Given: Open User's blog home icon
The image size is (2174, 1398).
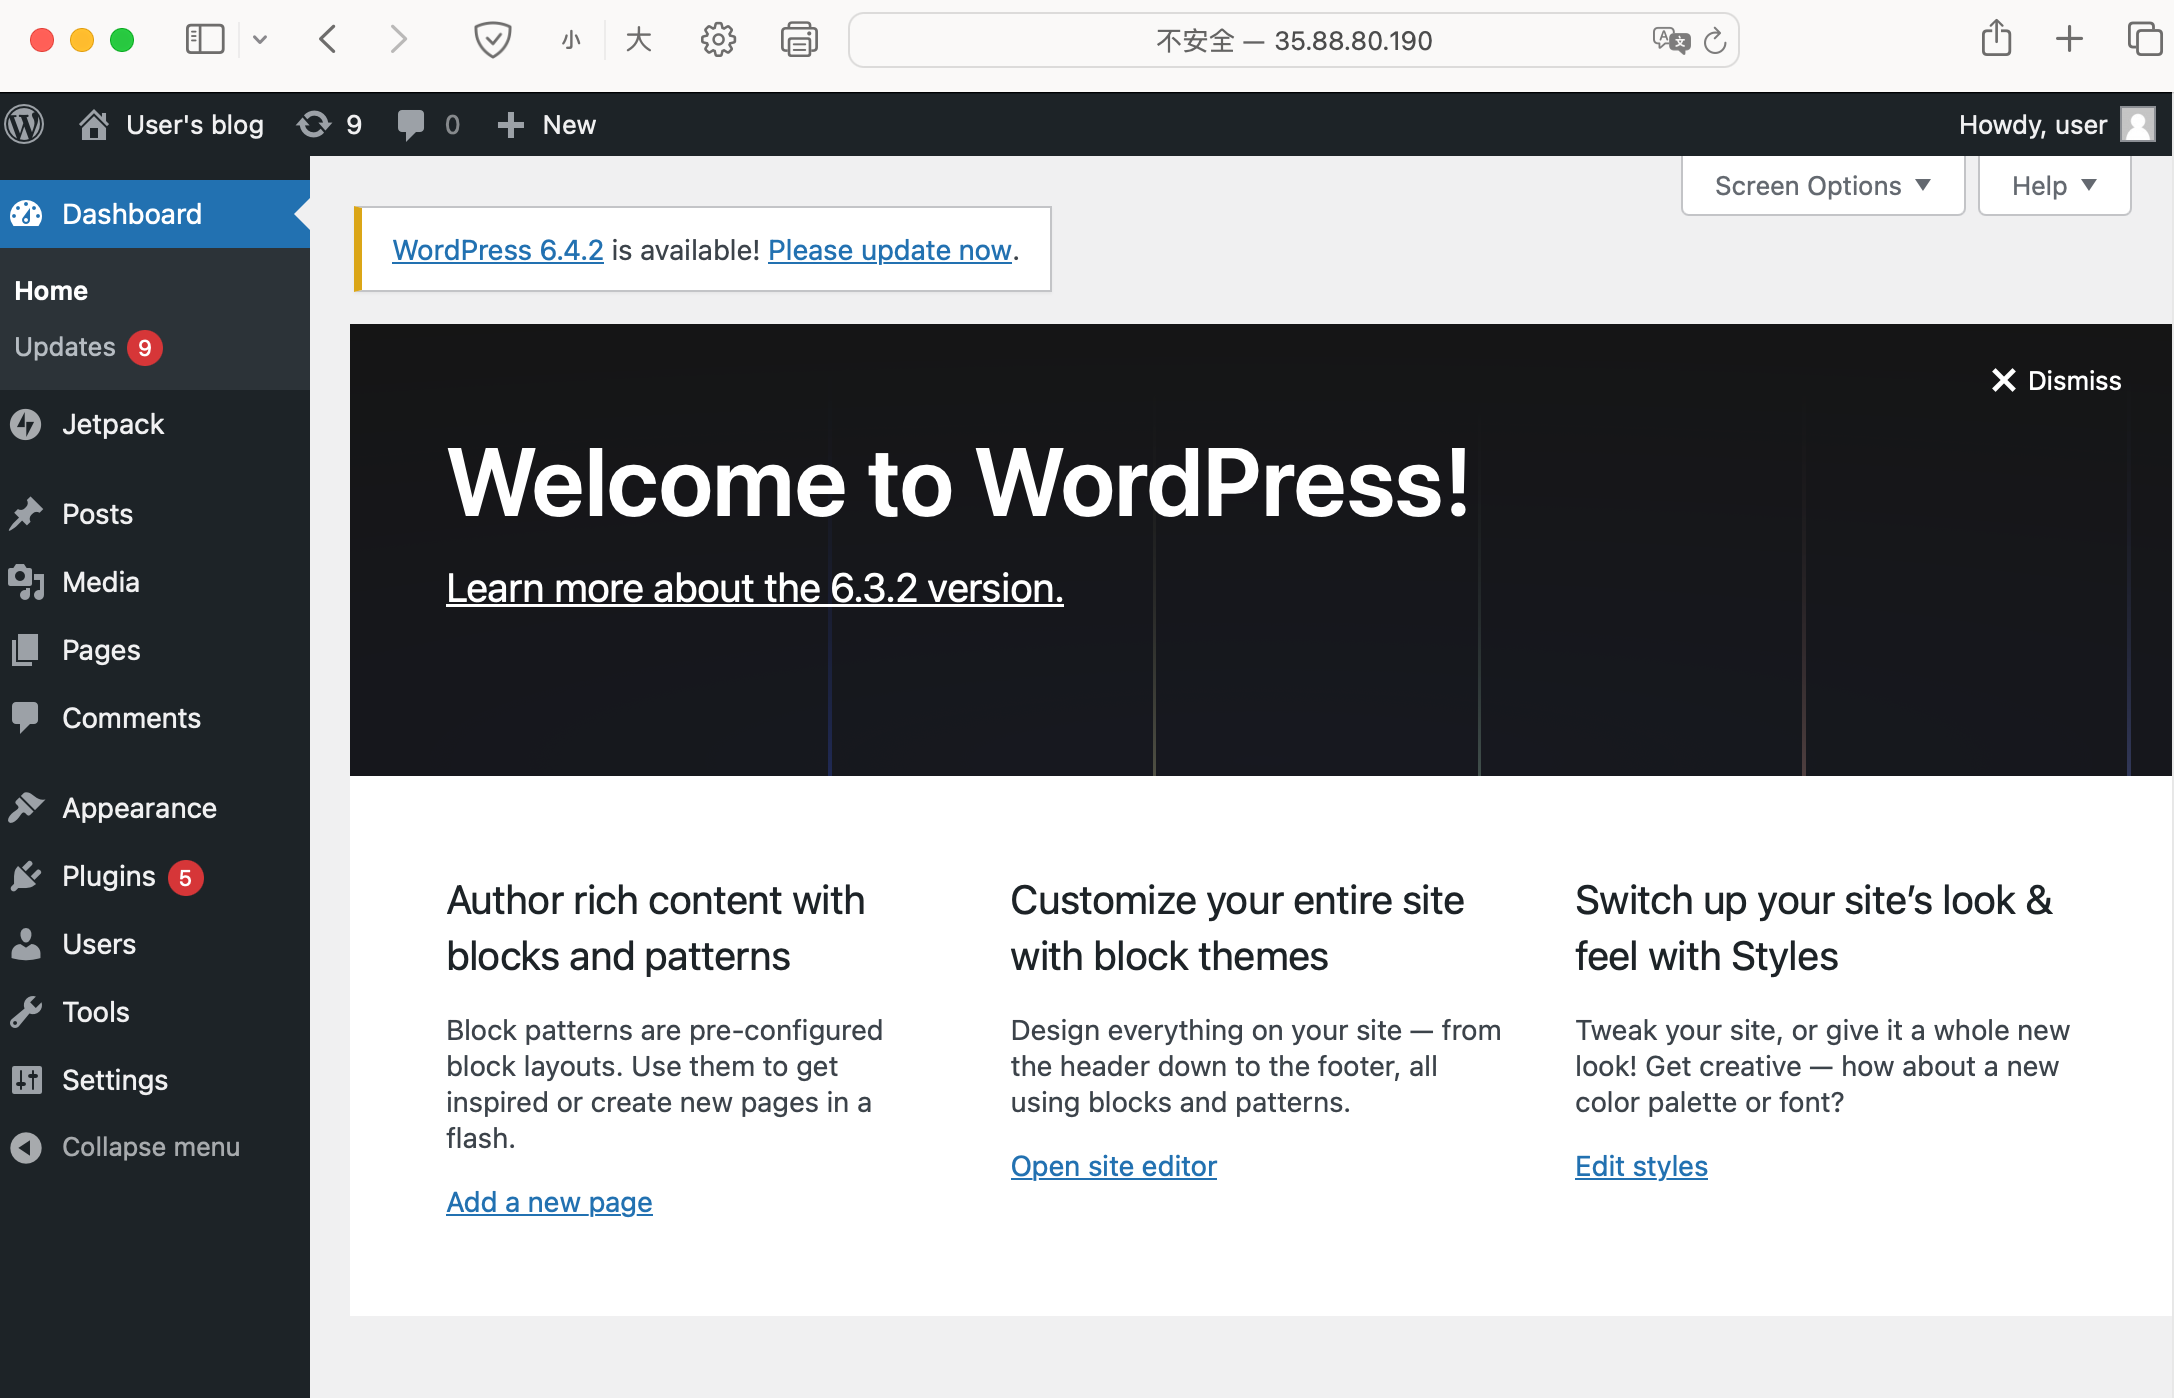Looking at the screenshot, I should (94, 125).
